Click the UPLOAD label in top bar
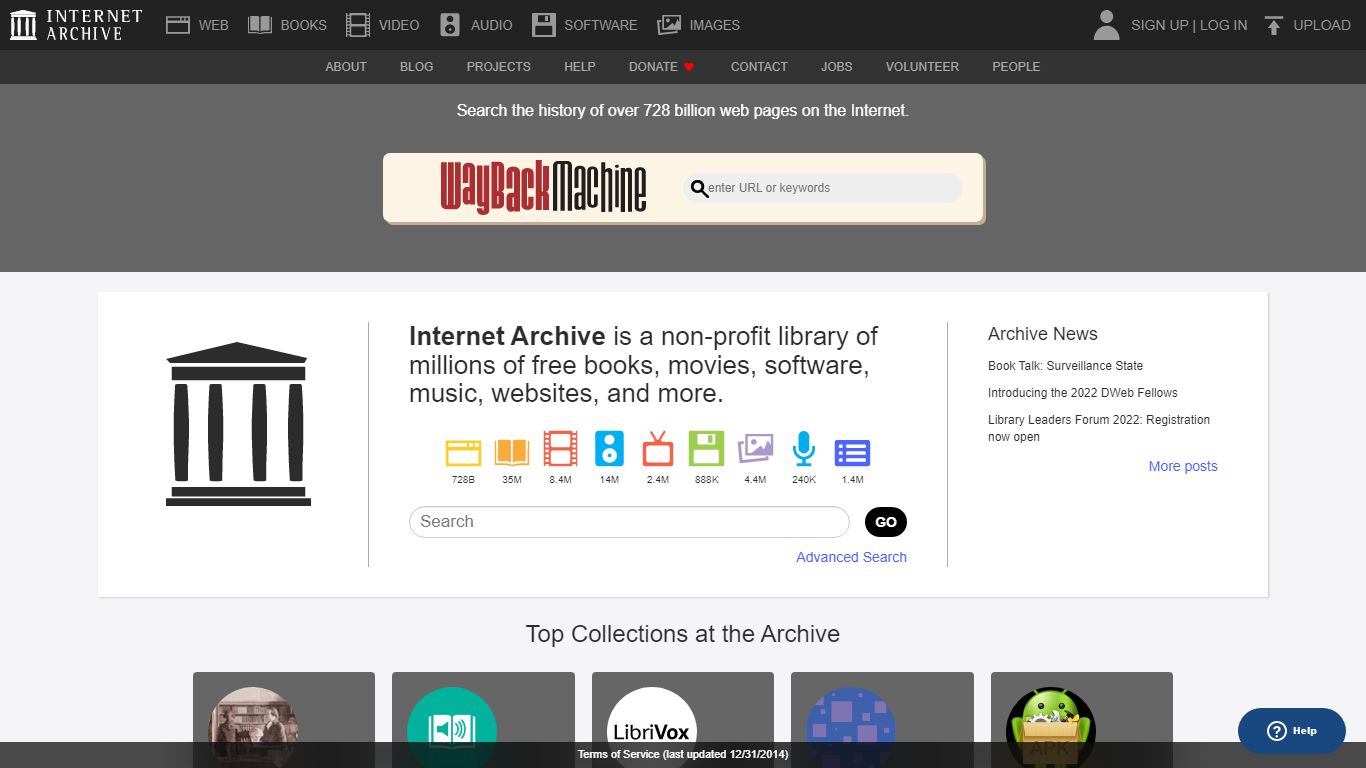Image resolution: width=1366 pixels, height=768 pixels. pyautogui.click(x=1322, y=25)
